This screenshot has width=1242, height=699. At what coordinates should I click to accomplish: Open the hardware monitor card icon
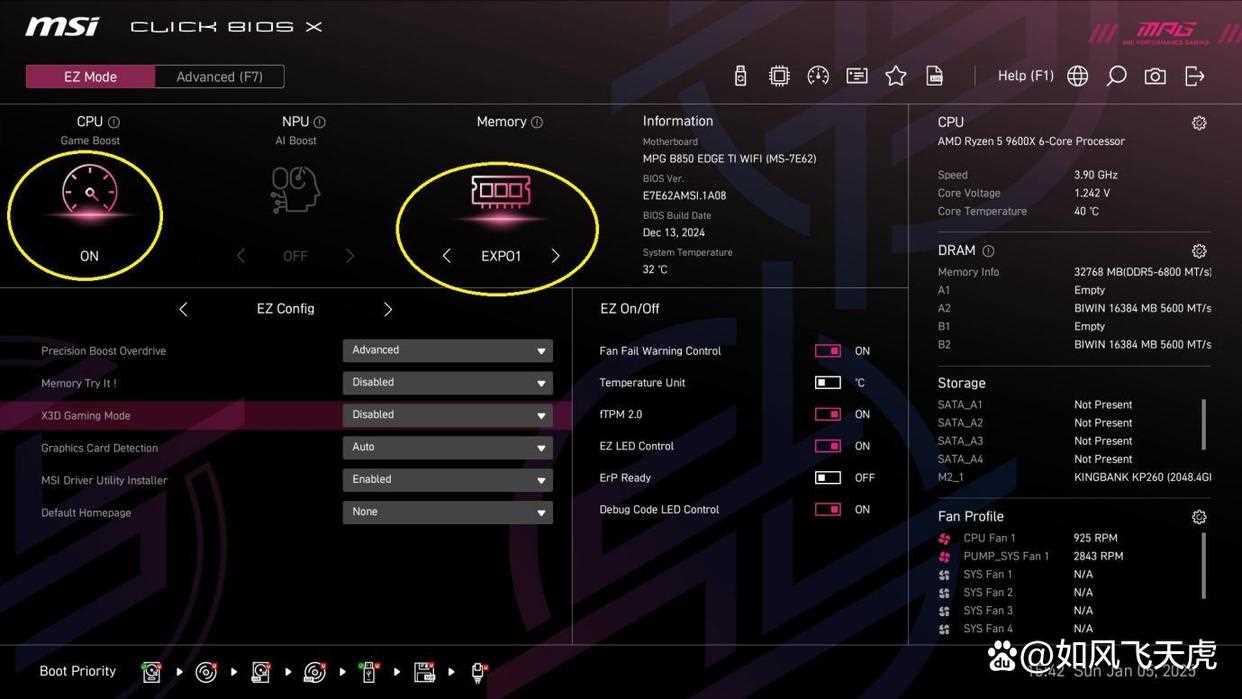pyautogui.click(x=857, y=76)
